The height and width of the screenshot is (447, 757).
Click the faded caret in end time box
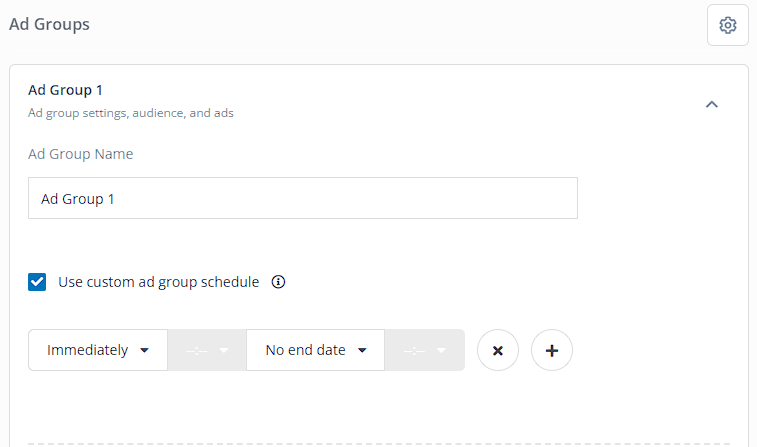pos(441,350)
